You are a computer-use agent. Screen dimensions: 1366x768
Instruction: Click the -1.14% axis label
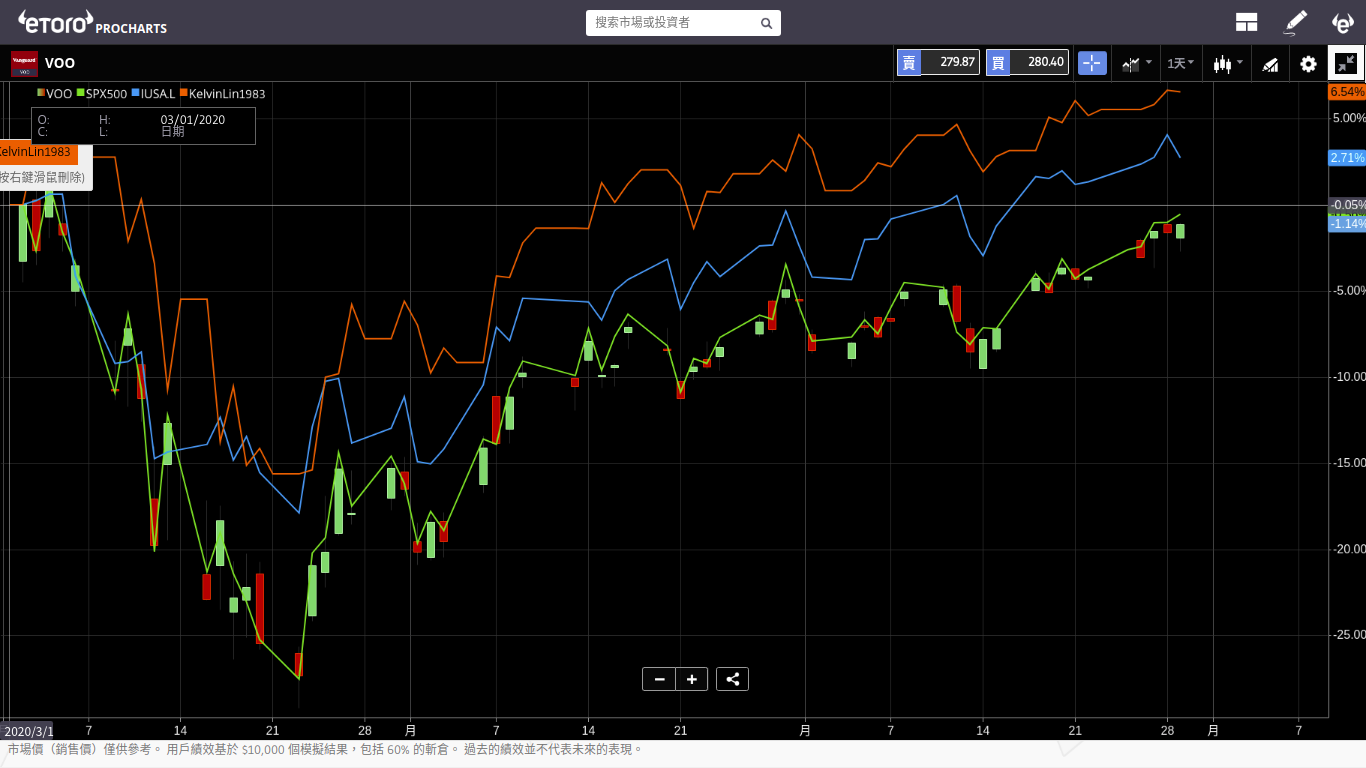1347,224
